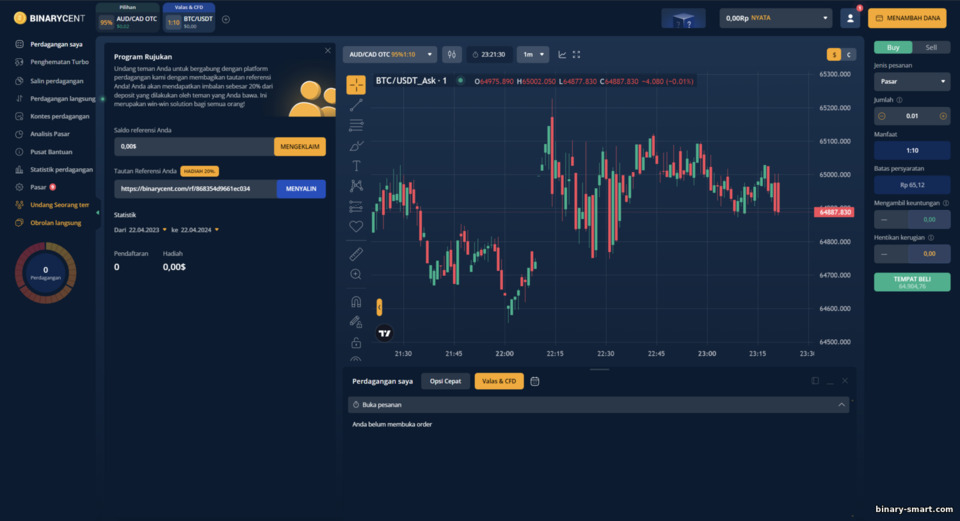Image resolution: width=960 pixels, height=521 pixels.
Task: Switch amount mode to dollar ($)
Action: click(834, 54)
